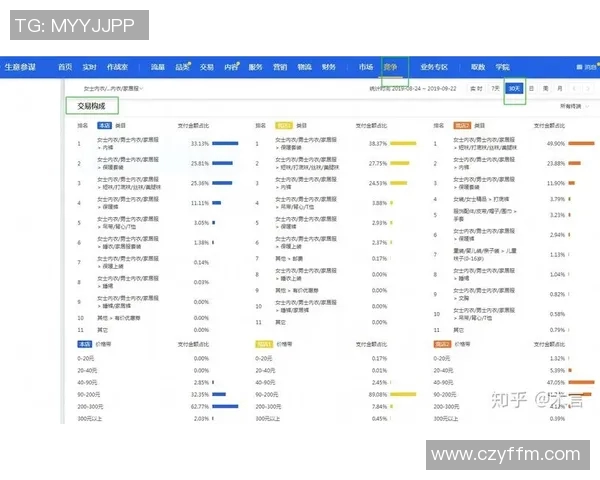This screenshot has width=600, height=480.
Task: Click the orange bar for 49.90% row
Action: point(582,143)
